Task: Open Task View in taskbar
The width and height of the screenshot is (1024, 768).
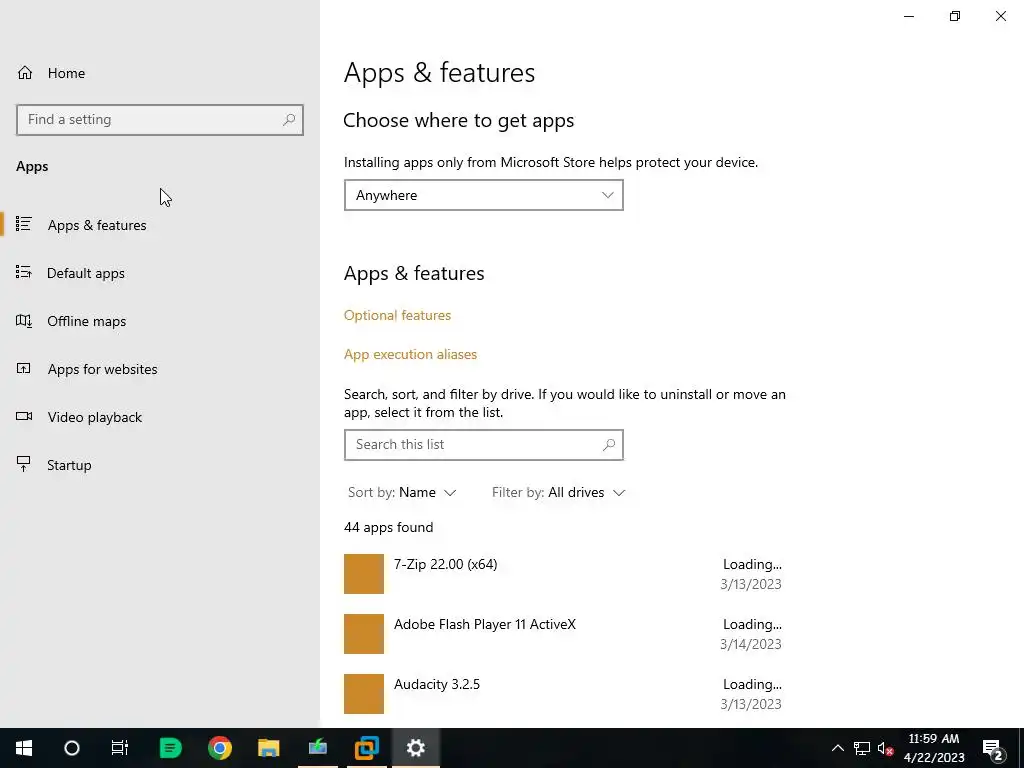Action: [x=120, y=748]
